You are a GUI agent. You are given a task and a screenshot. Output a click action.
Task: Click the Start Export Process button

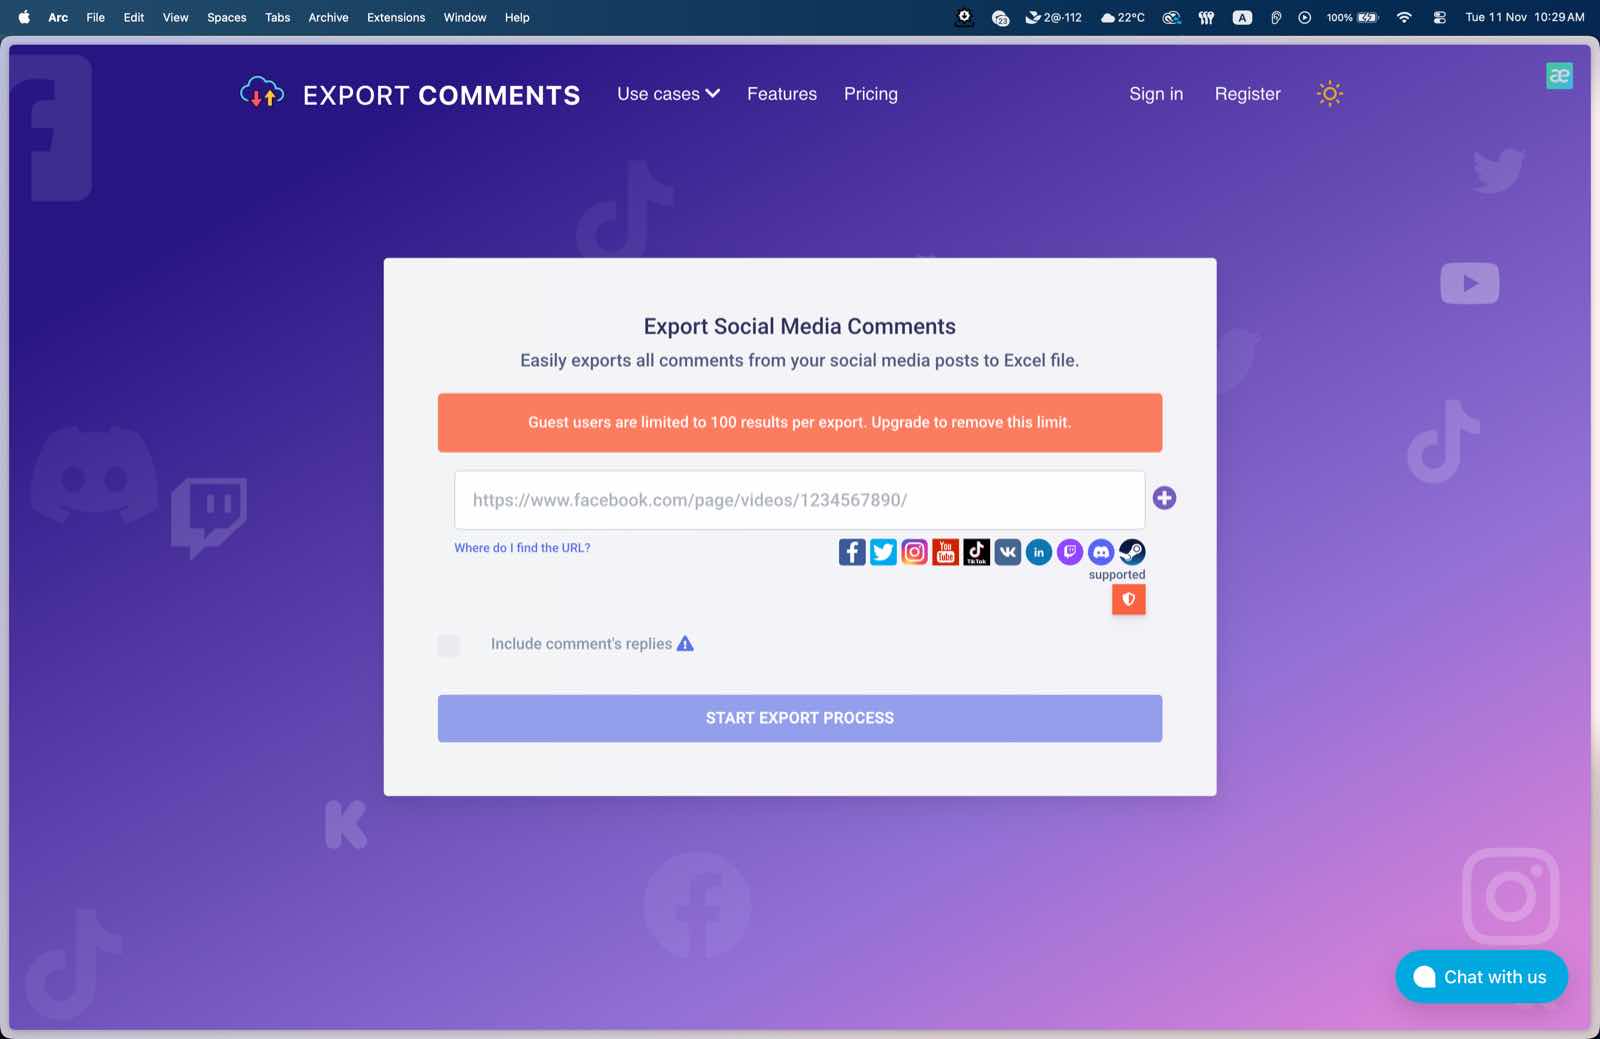tap(799, 718)
